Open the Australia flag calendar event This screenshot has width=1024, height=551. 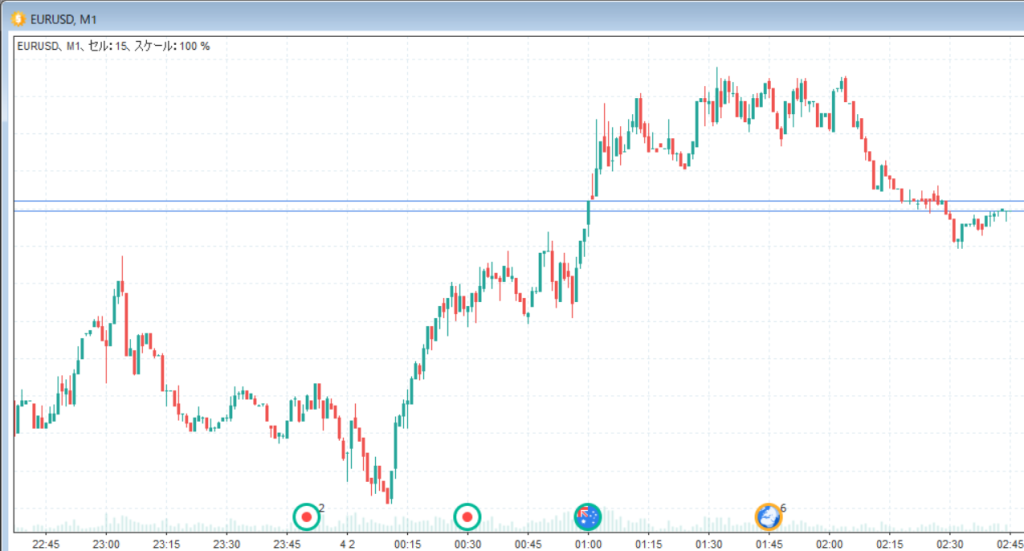click(x=588, y=516)
